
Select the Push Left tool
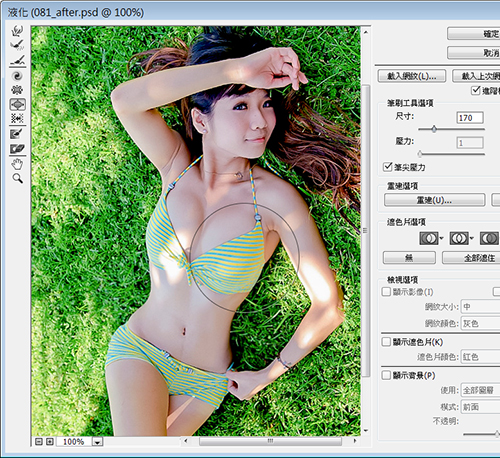[x=17, y=118]
